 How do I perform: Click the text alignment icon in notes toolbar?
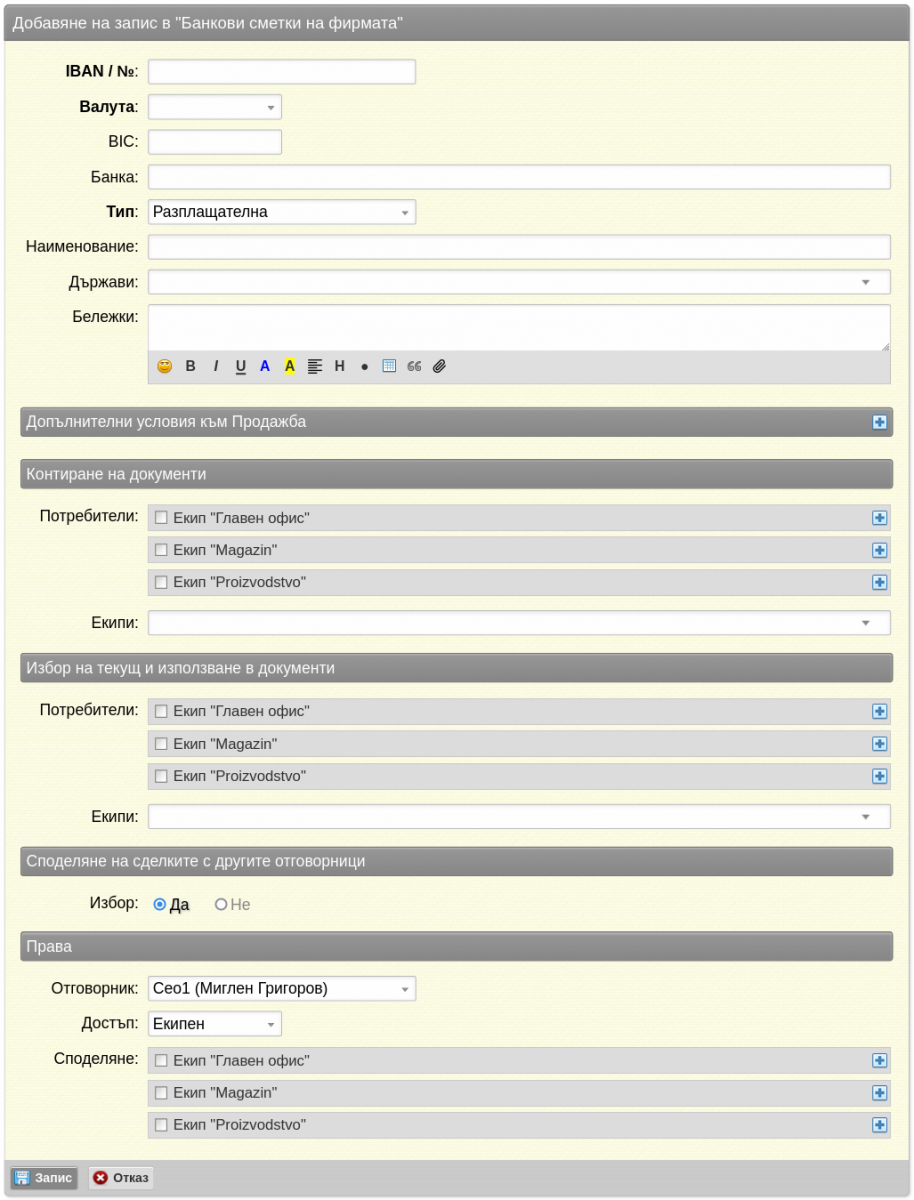pyautogui.click(x=315, y=366)
